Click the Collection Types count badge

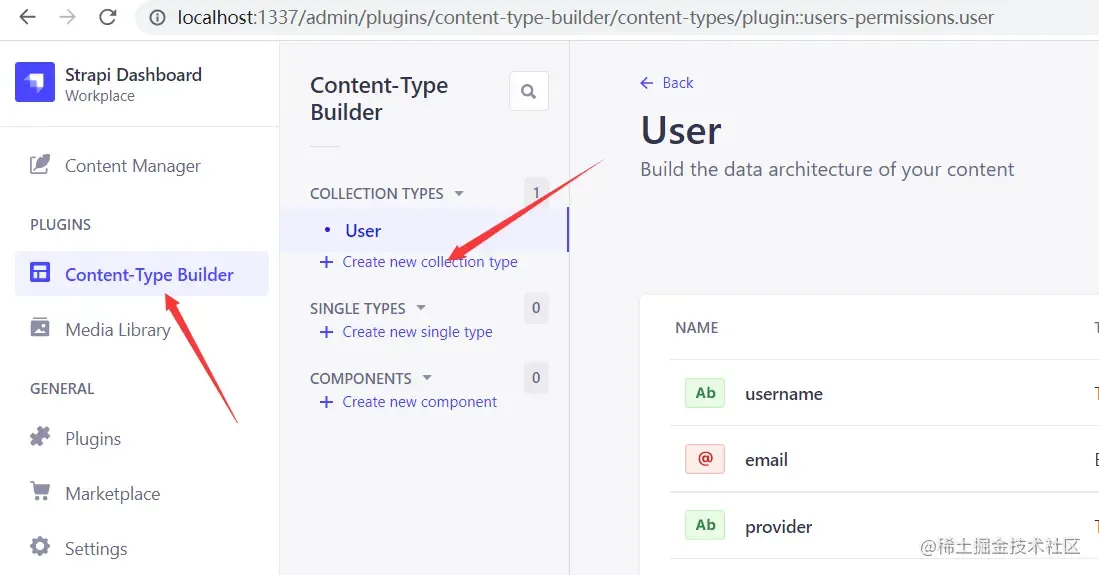coord(536,193)
